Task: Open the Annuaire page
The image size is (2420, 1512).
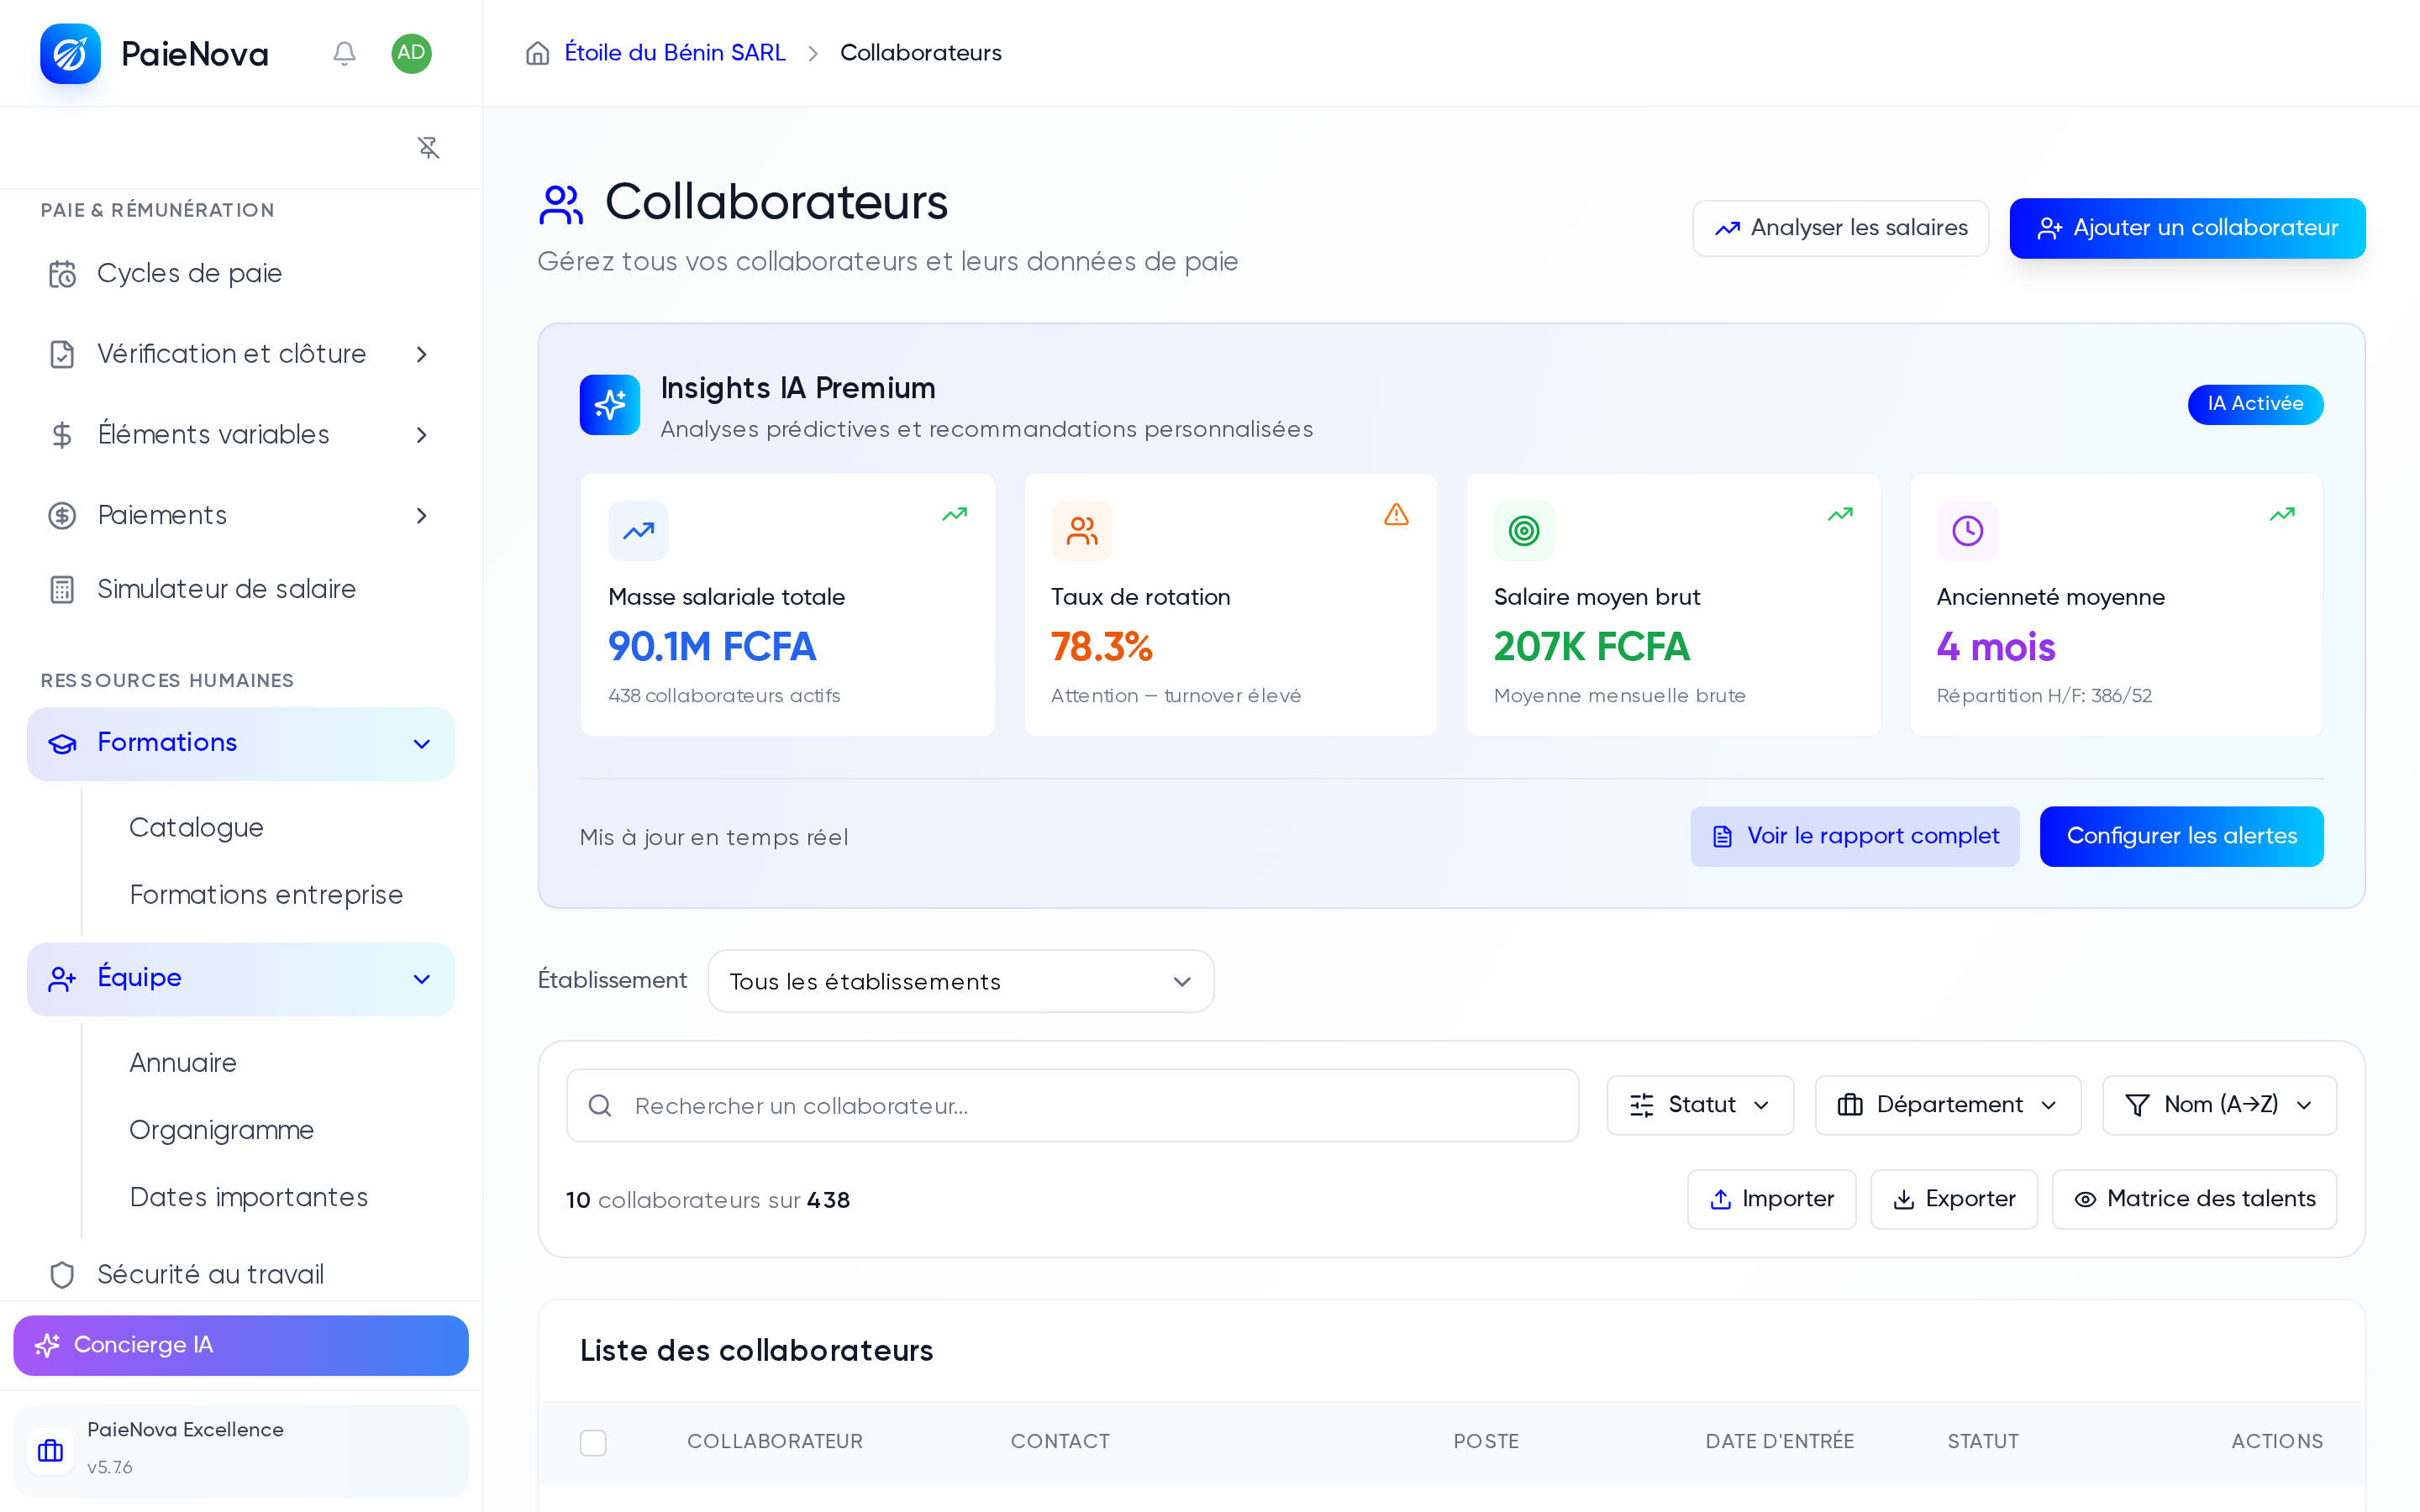Action: pos(183,1063)
